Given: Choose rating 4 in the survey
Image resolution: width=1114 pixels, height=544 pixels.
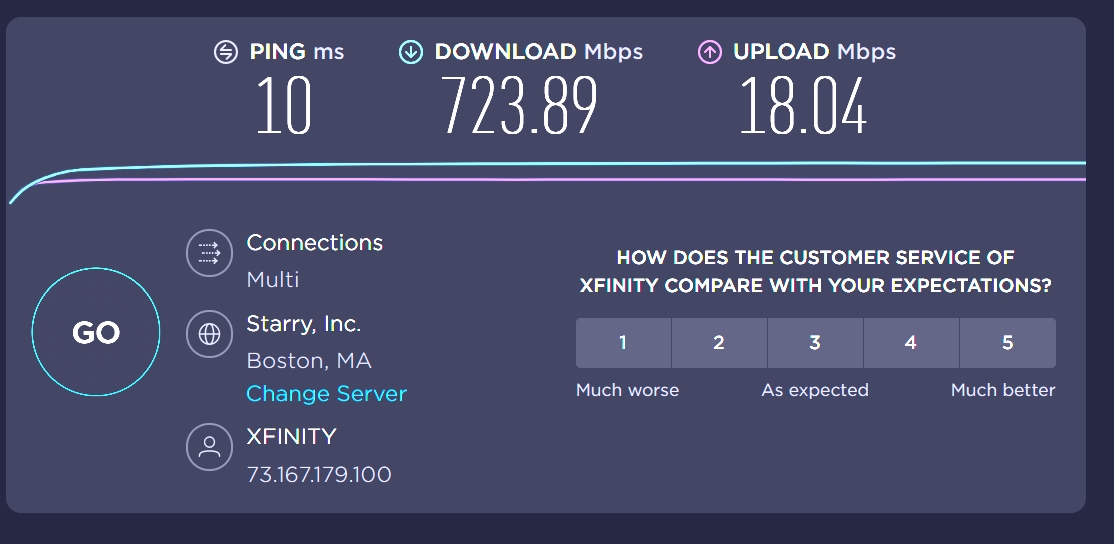Looking at the screenshot, I should pyautogui.click(x=911, y=343).
